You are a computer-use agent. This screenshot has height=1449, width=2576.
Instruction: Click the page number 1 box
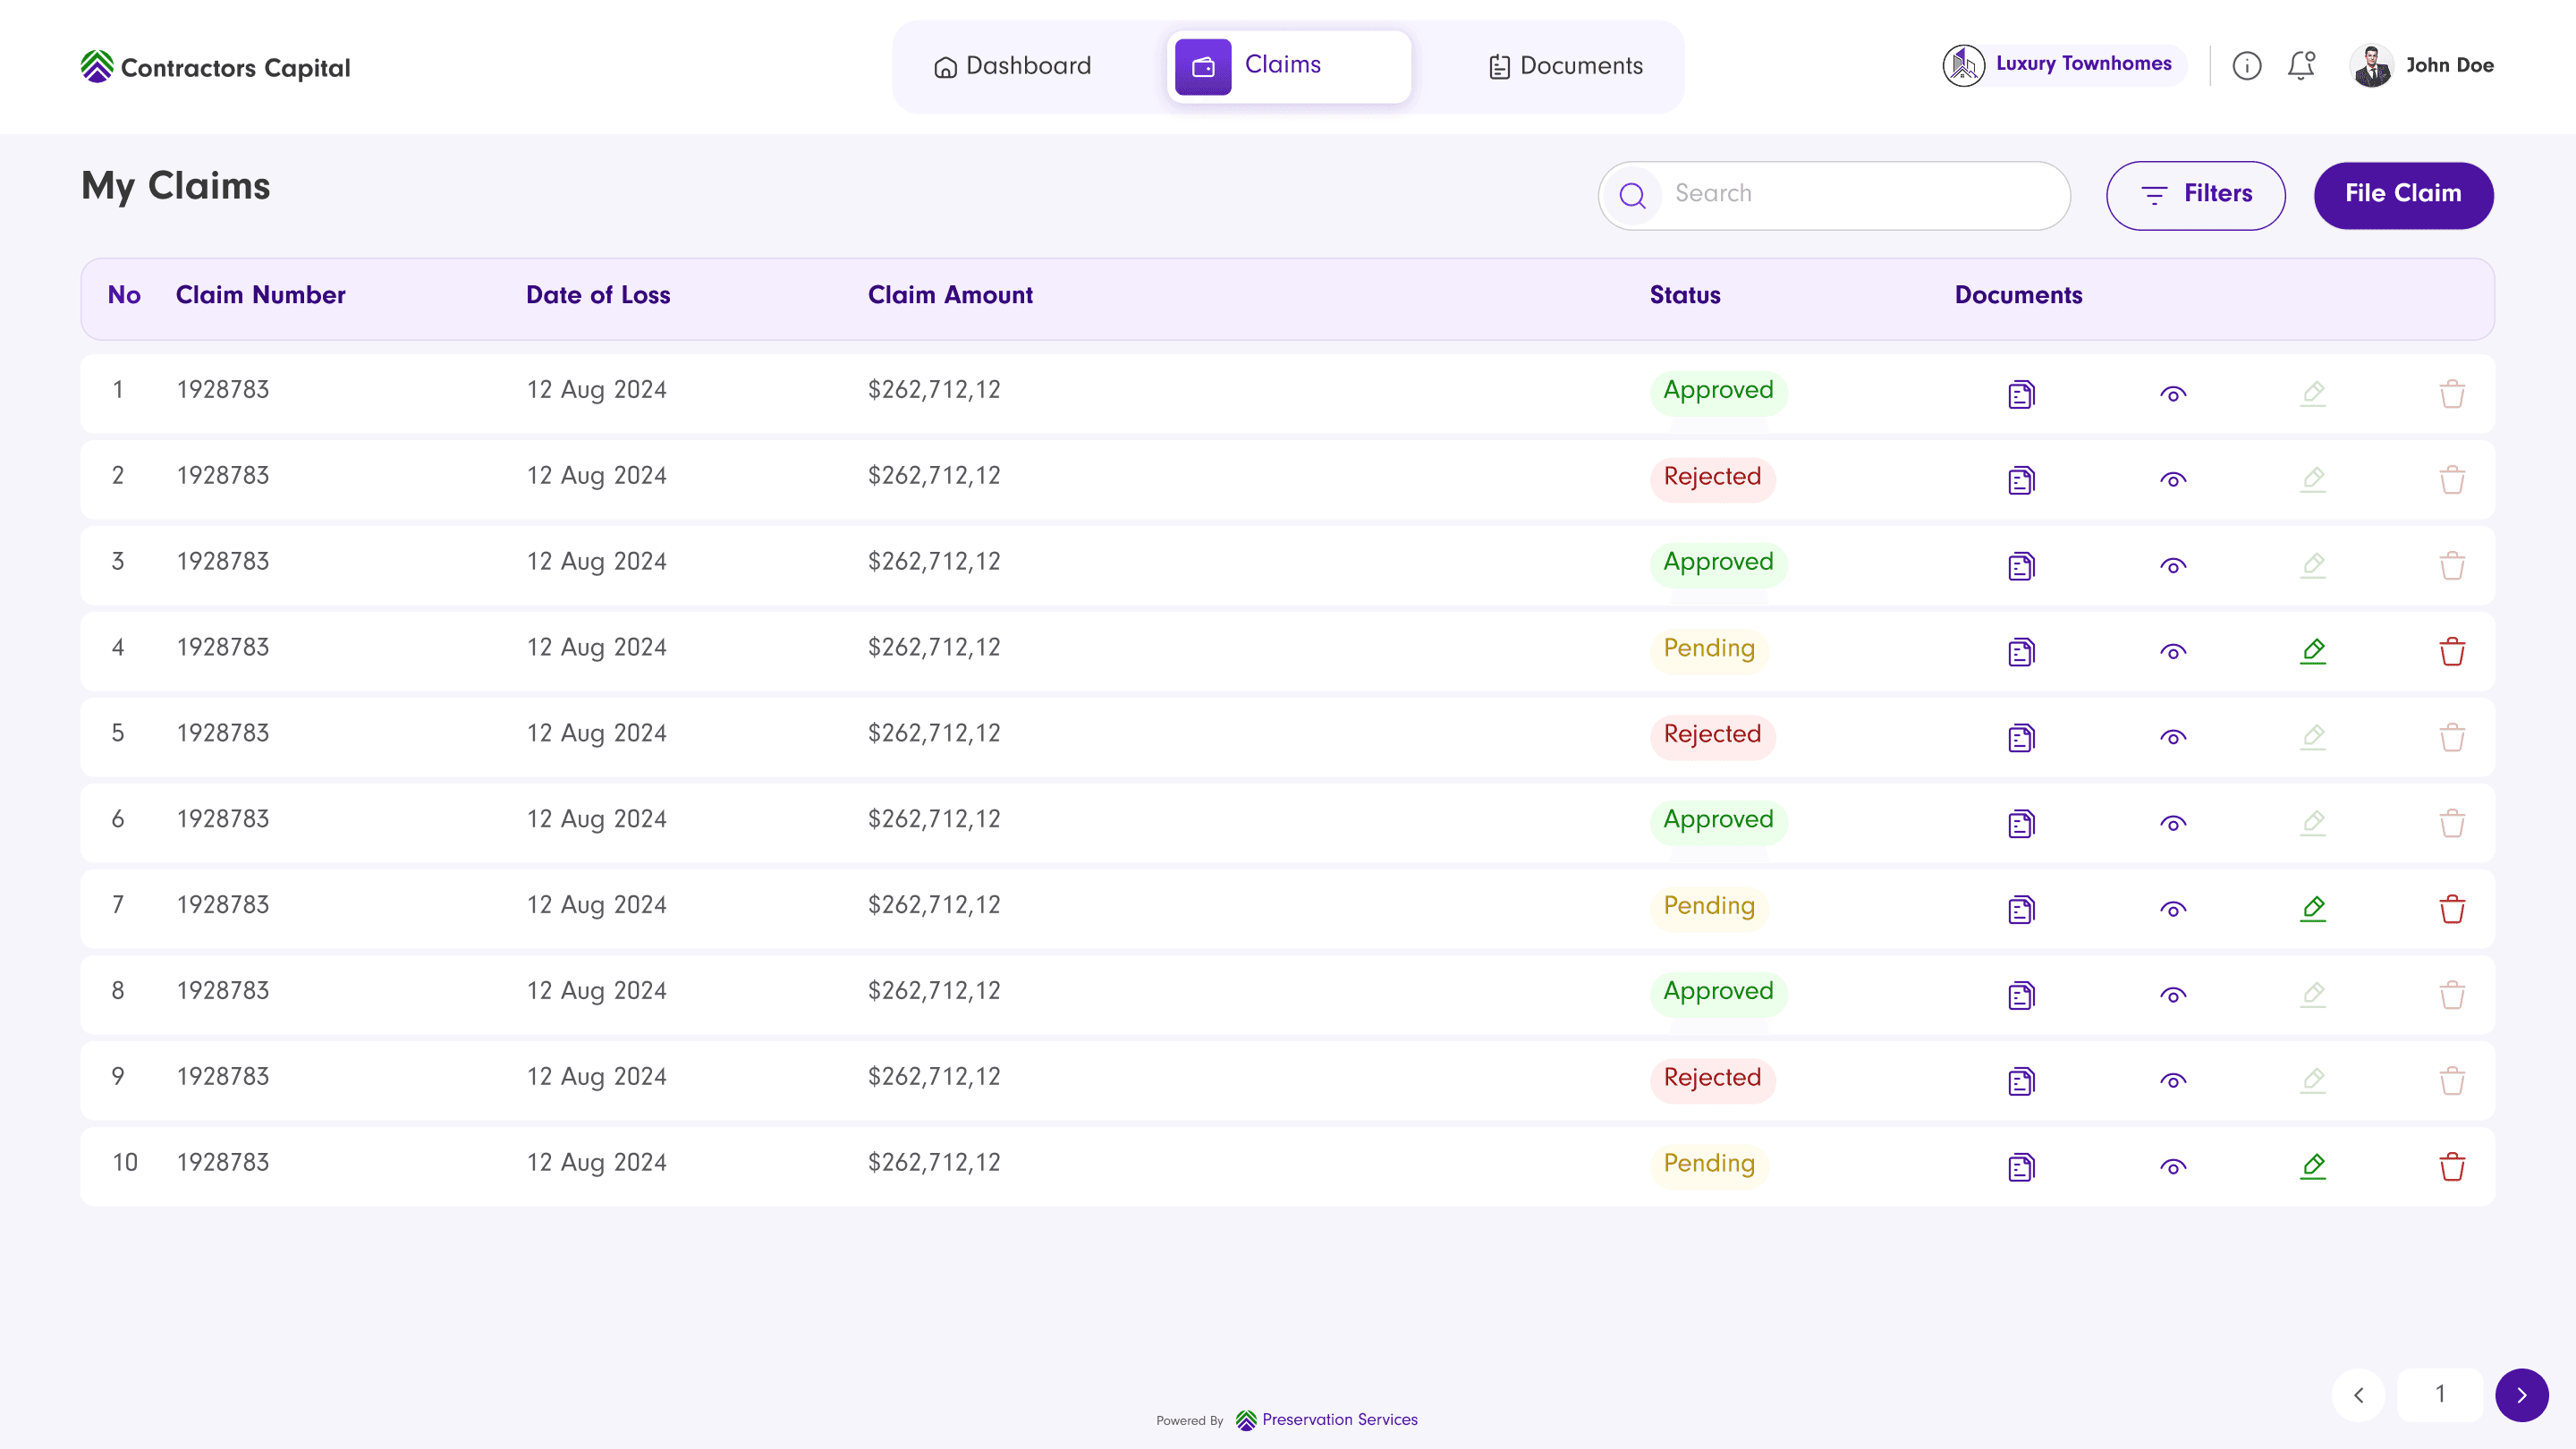point(2440,1395)
